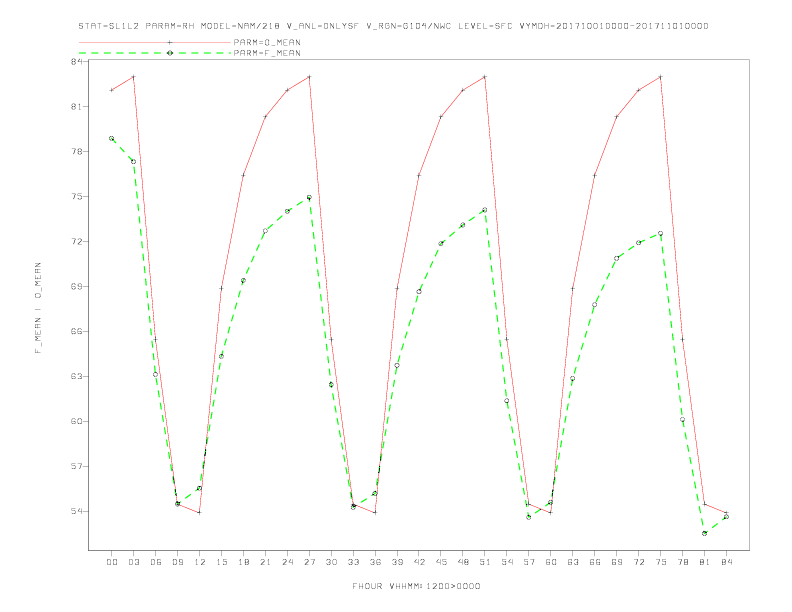Click the x-axis forecast hour label 45
This screenshot has height=612, width=792.
(x=441, y=562)
